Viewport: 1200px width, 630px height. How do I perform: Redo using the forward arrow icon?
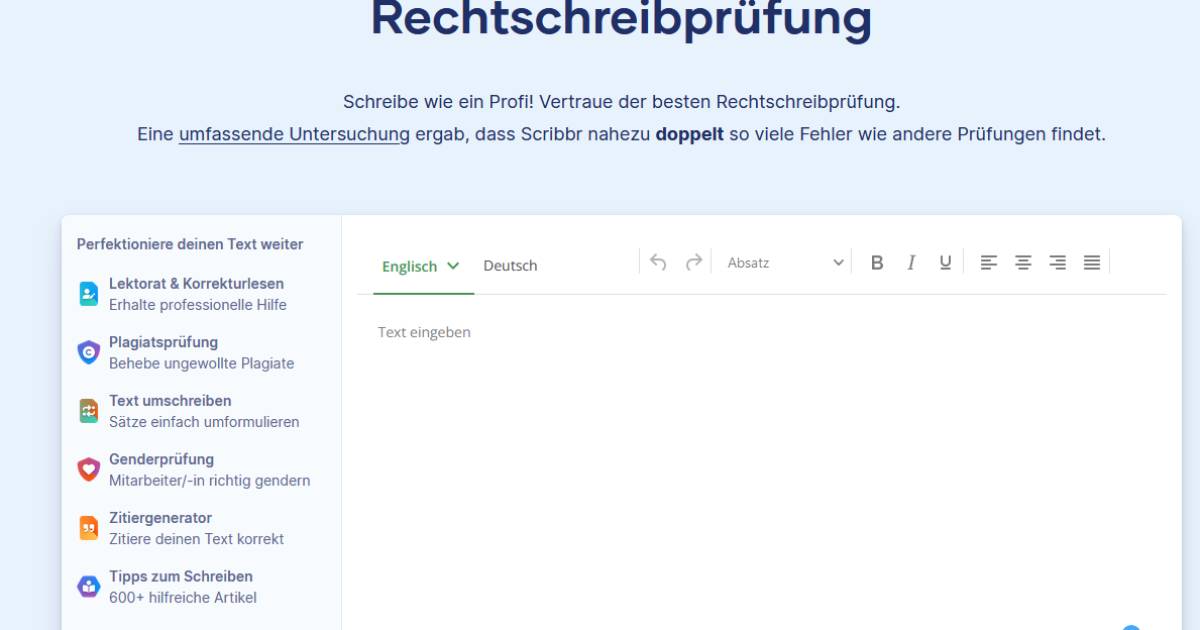coord(694,262)
